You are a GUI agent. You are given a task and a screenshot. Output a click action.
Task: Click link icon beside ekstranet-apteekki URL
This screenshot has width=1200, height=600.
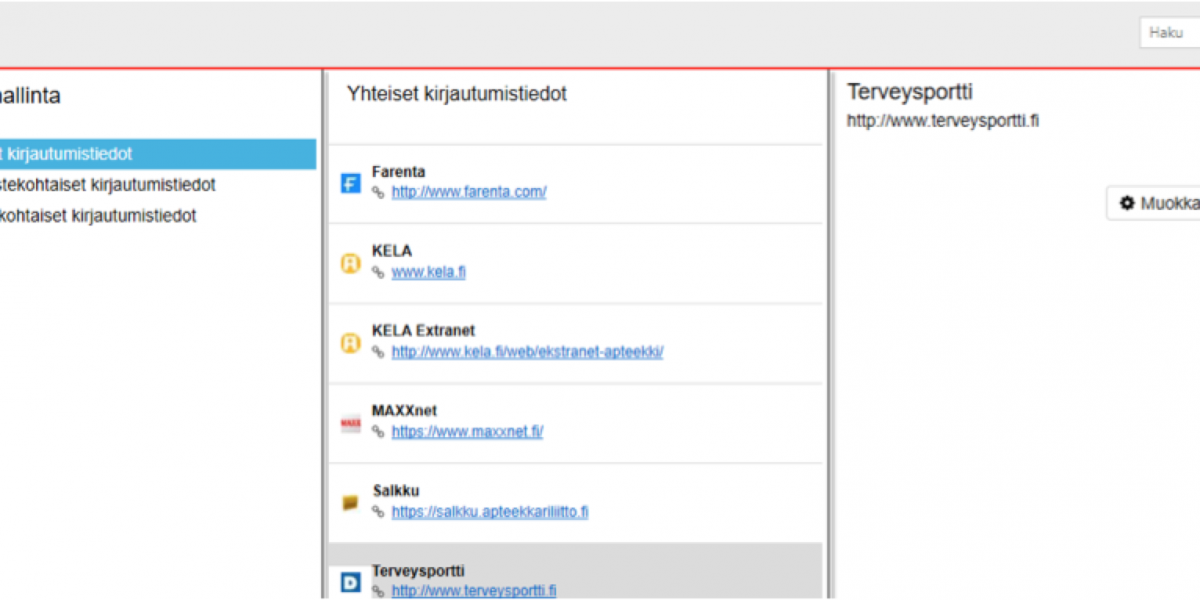pos(378,352)
